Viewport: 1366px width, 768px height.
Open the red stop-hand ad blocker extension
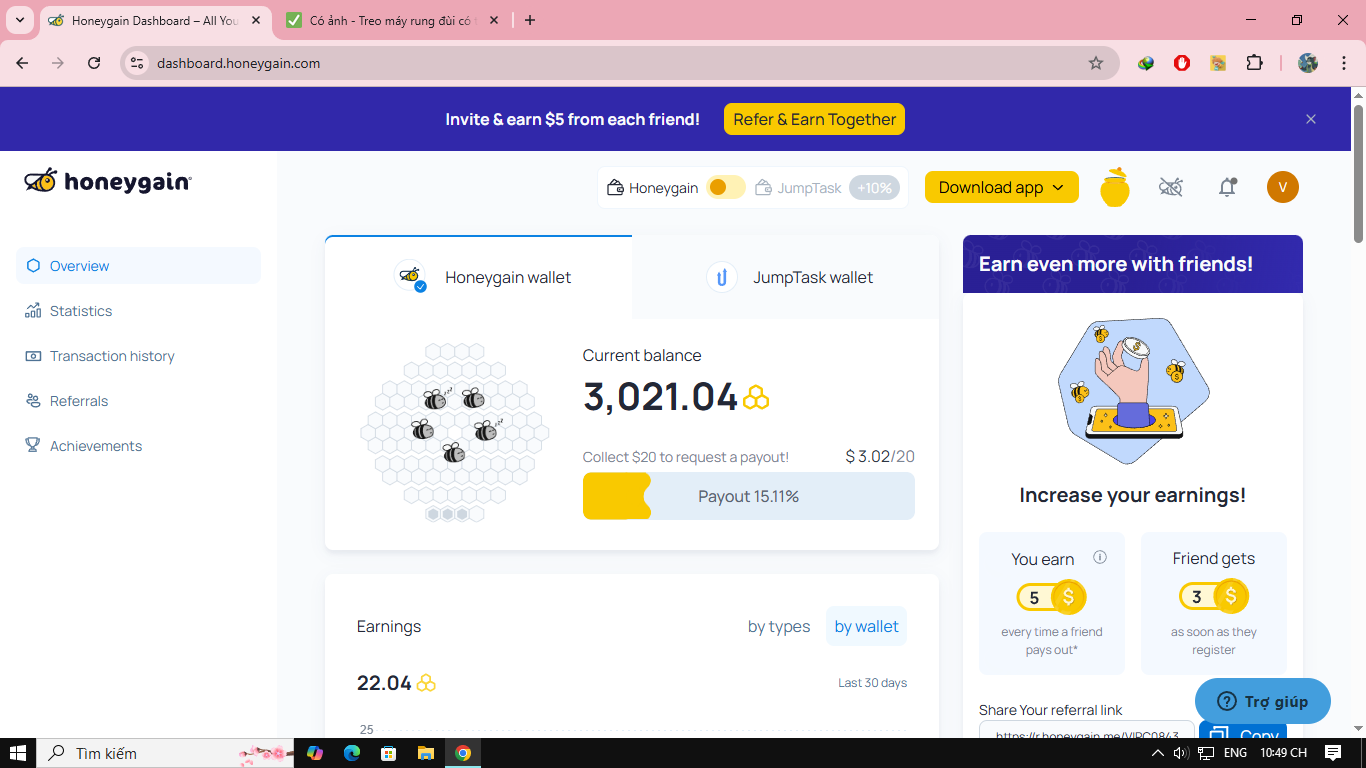[x=1182, y=63]
